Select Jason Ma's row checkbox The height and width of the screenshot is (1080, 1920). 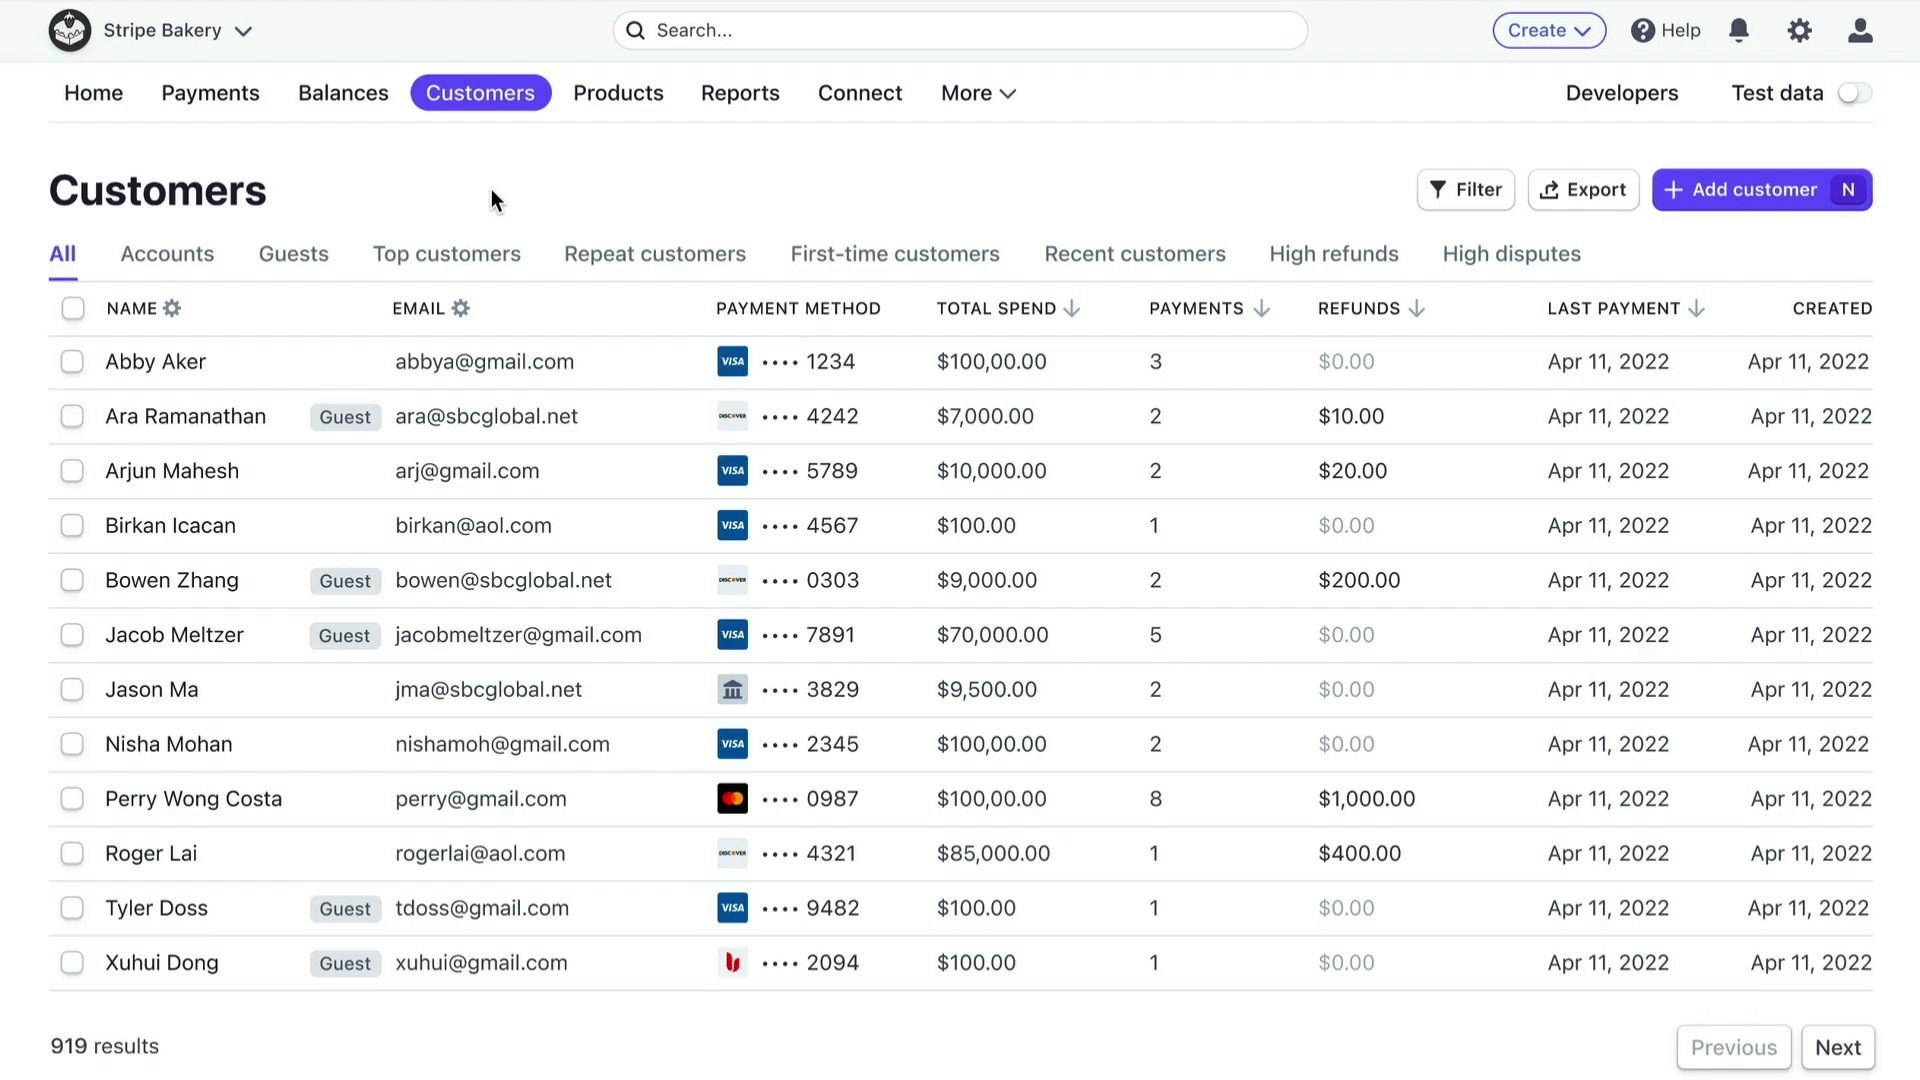pos(72,690)
